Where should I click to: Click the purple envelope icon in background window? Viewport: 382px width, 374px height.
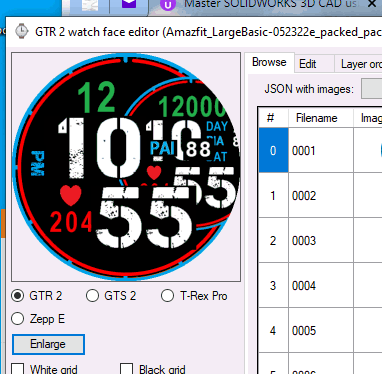(129, 4)
